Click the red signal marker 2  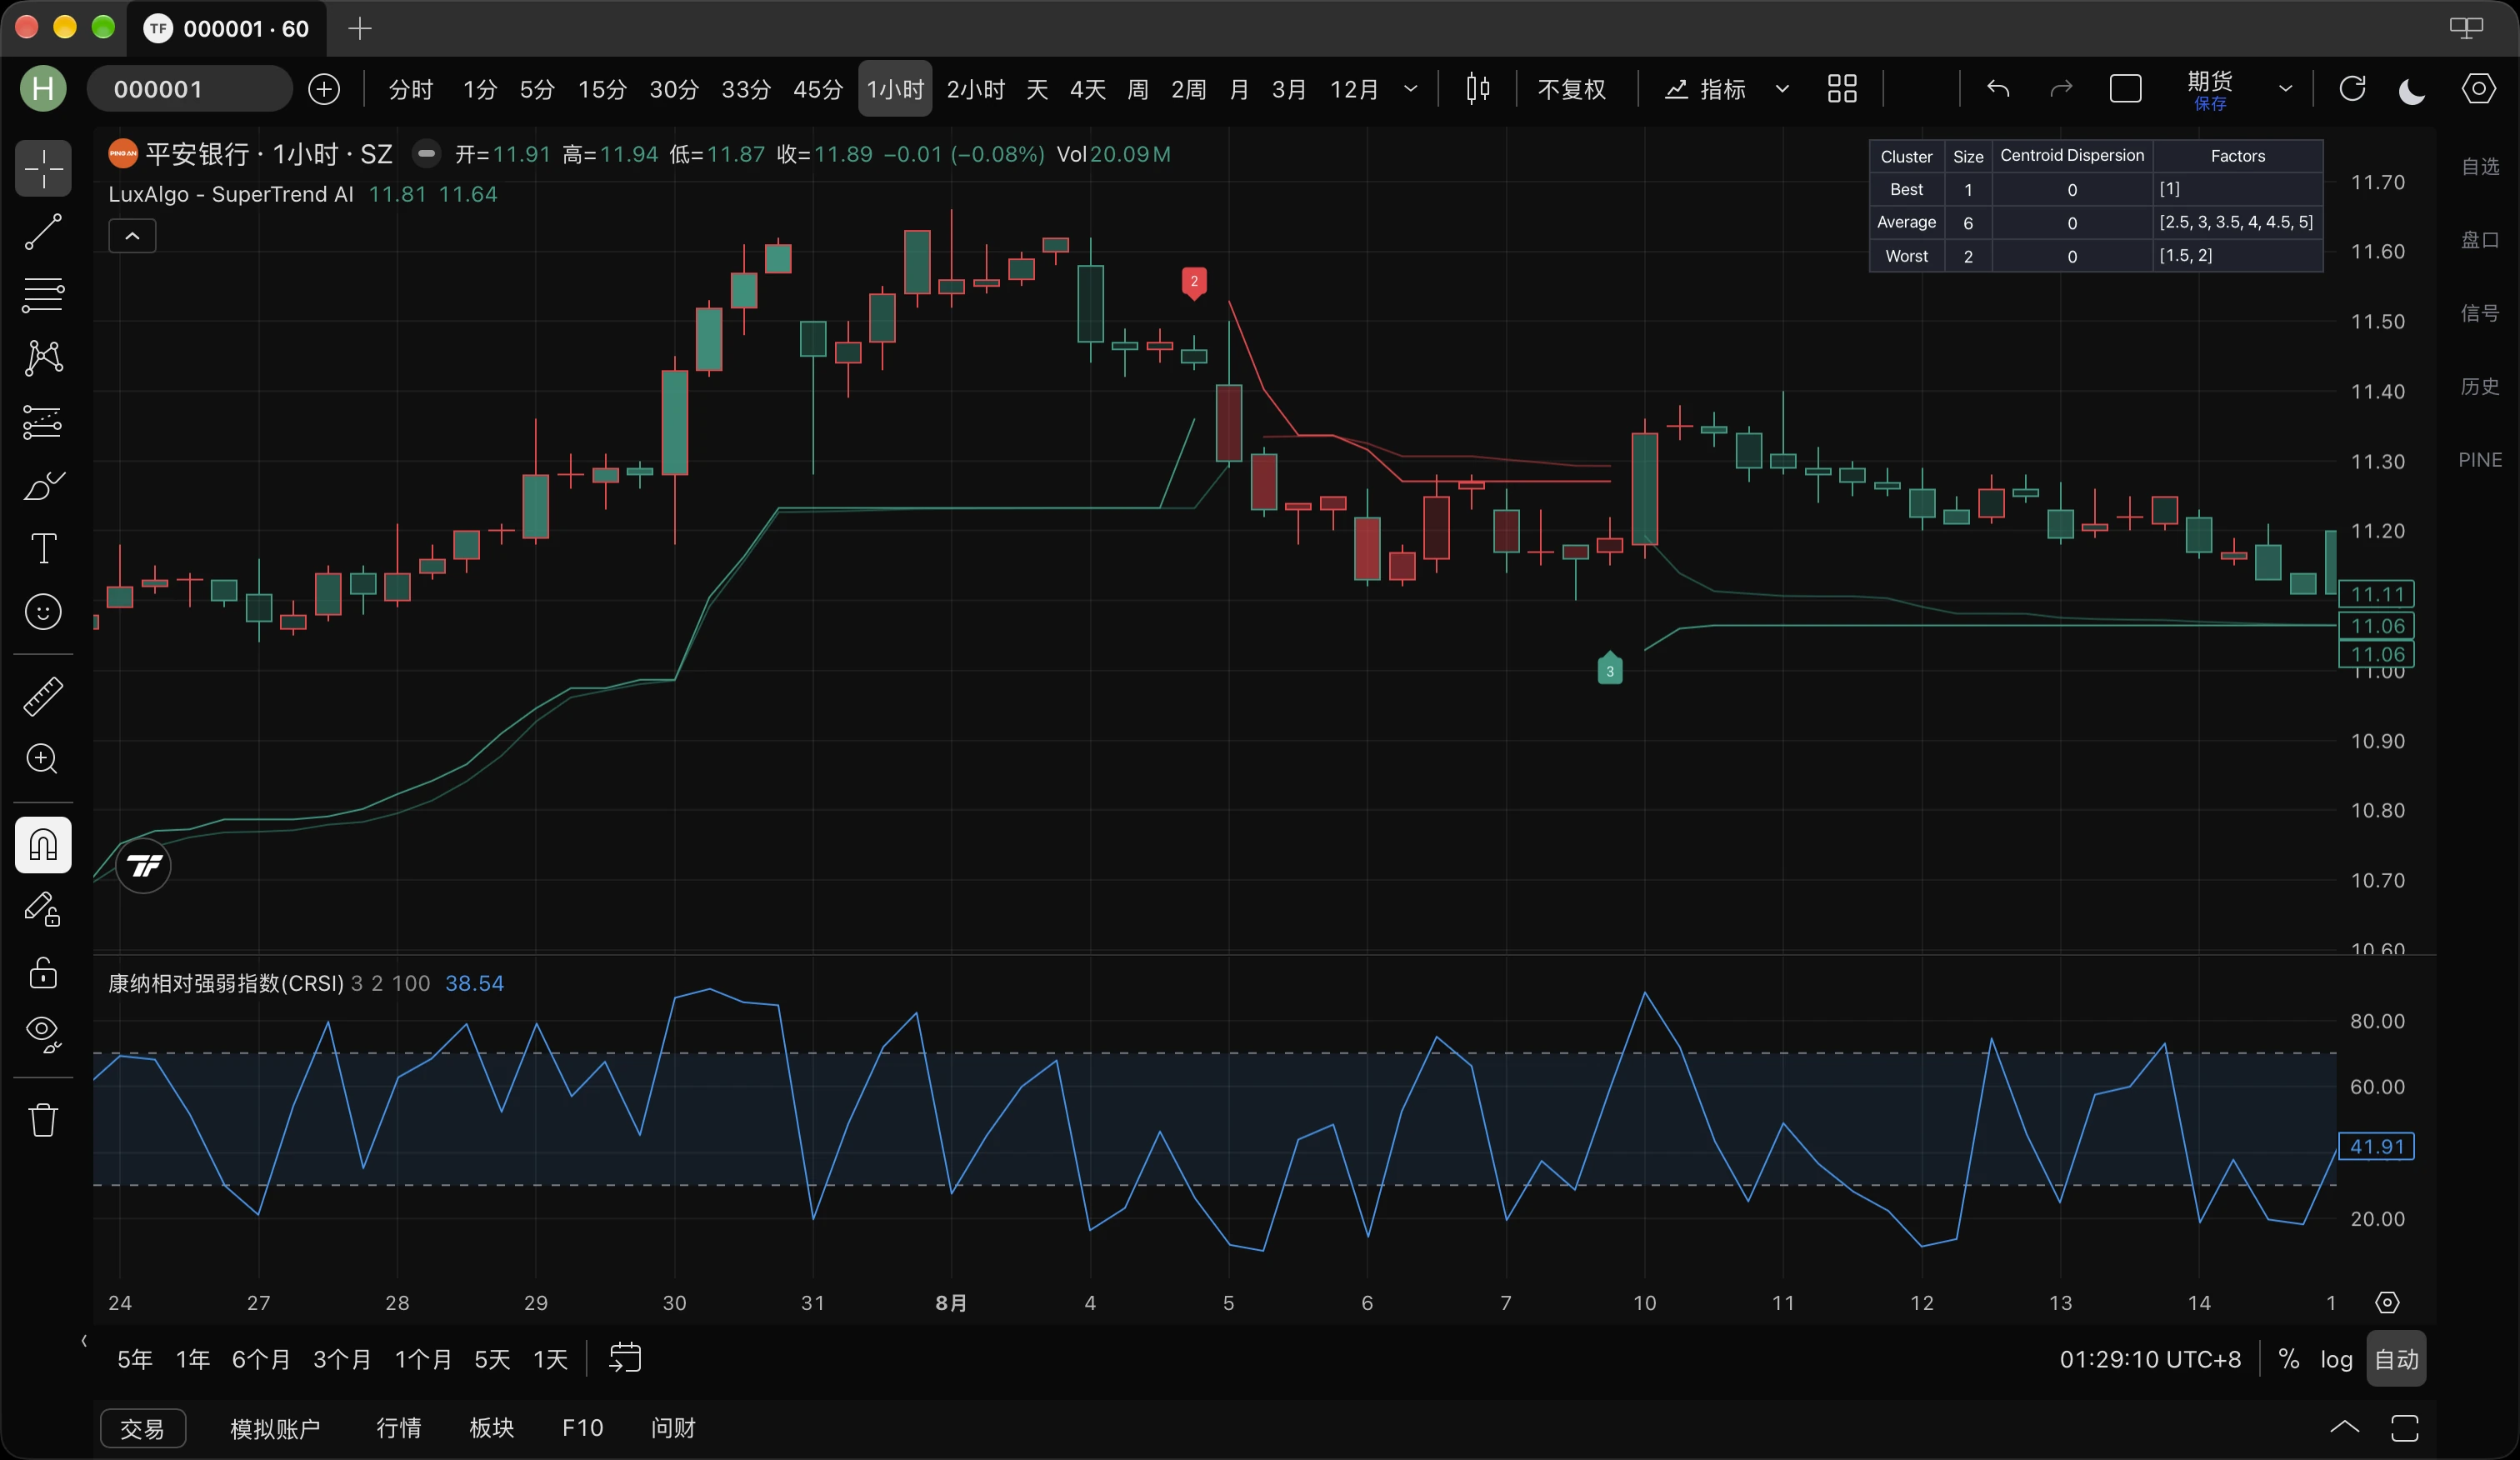[1194, 283]
